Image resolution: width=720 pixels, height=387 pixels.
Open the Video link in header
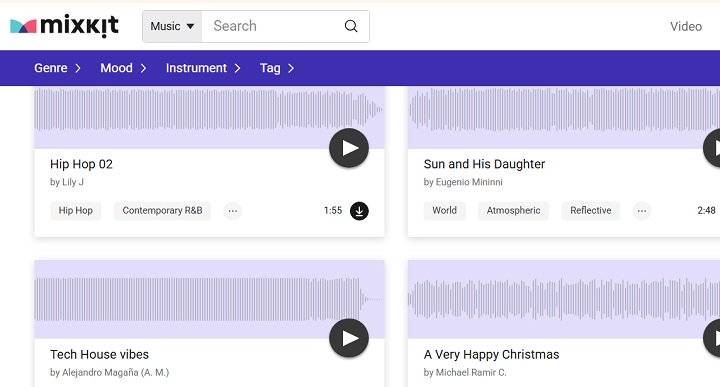[686, 27]
